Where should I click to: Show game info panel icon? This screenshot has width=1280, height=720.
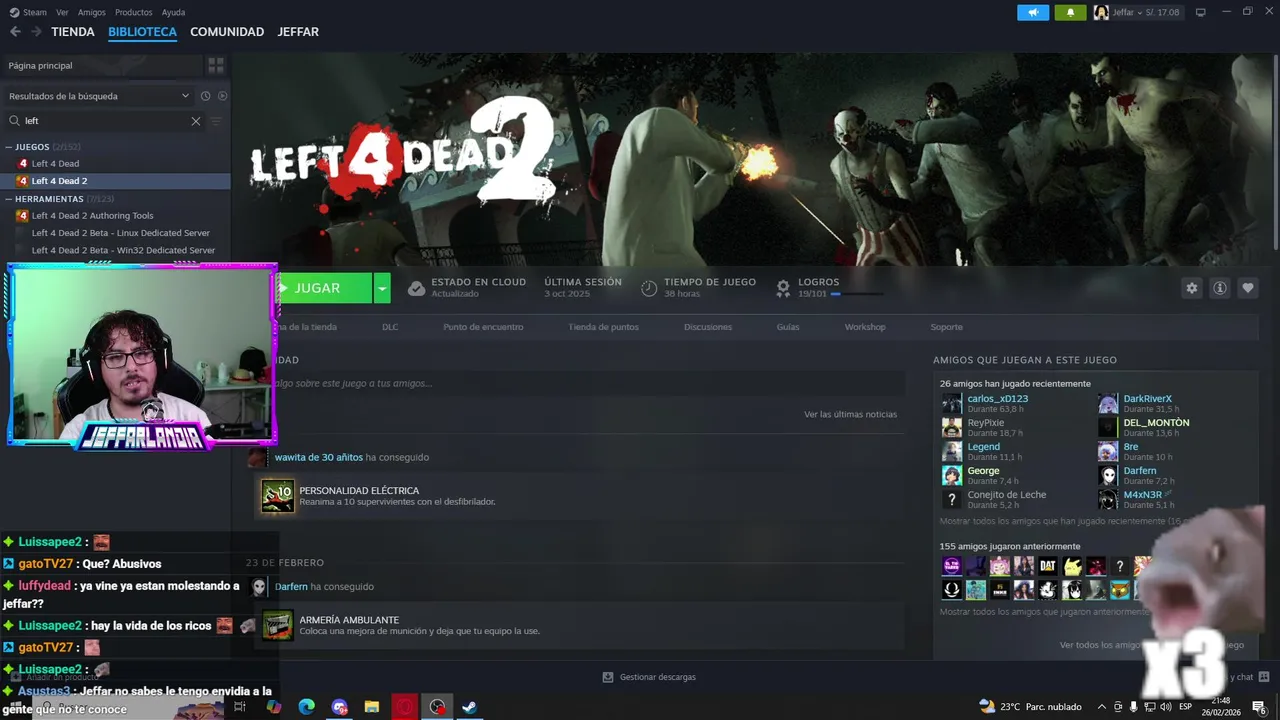1219,288
